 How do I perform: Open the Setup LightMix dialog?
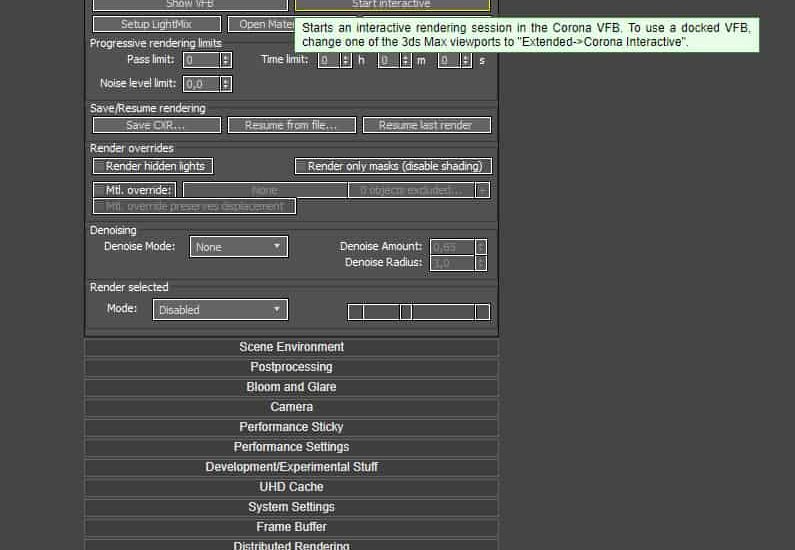pos(155,24)
